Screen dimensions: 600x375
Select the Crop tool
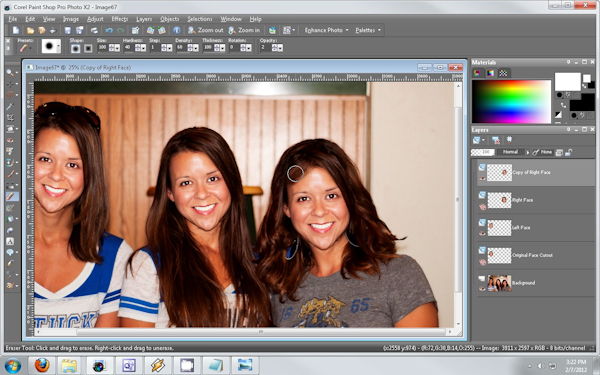10,117
